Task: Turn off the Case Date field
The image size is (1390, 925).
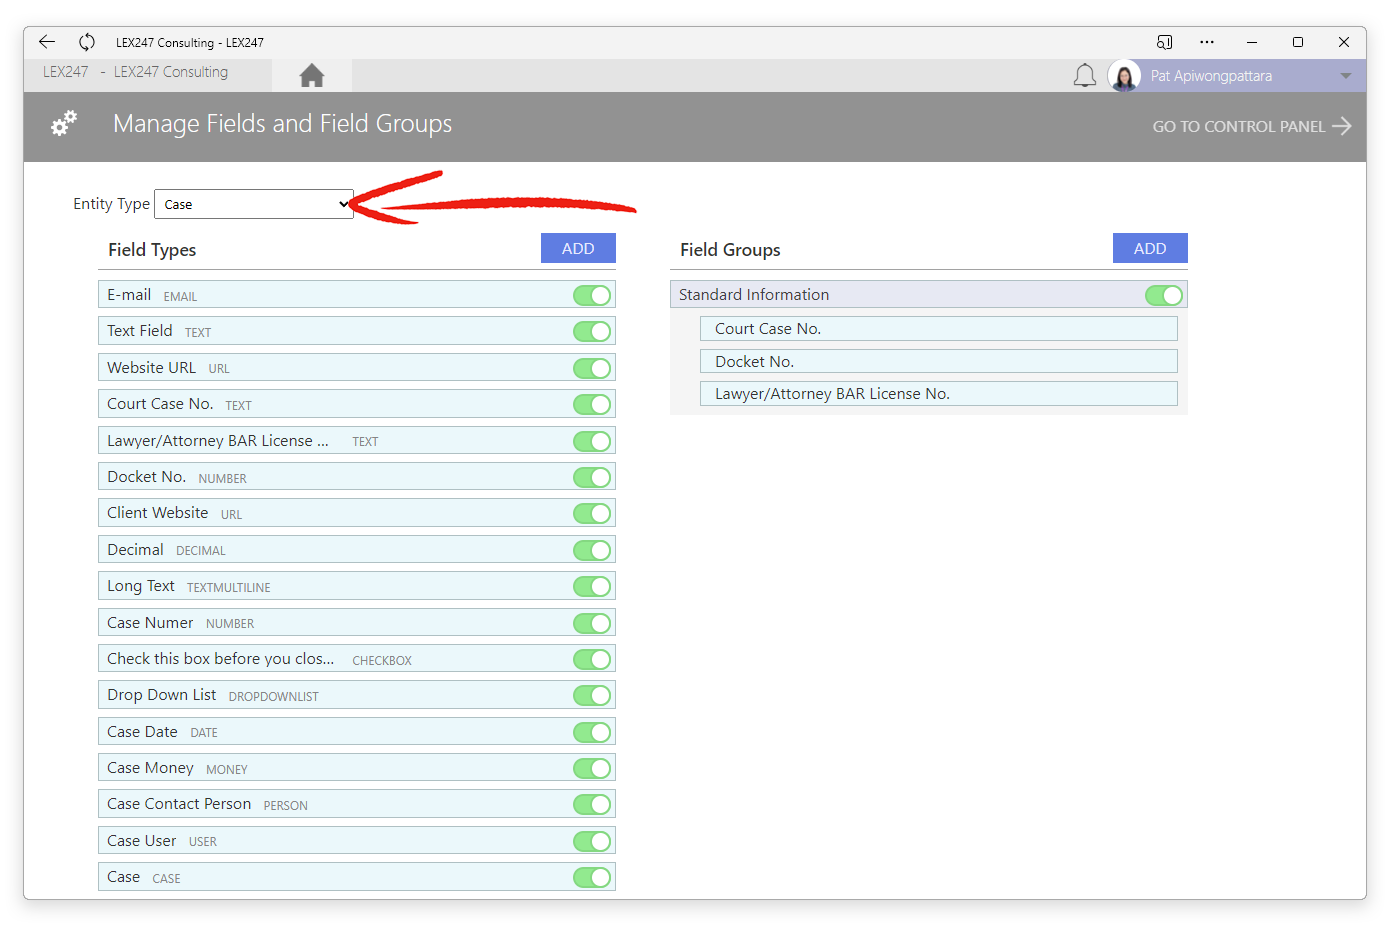Action: [591, 731]
